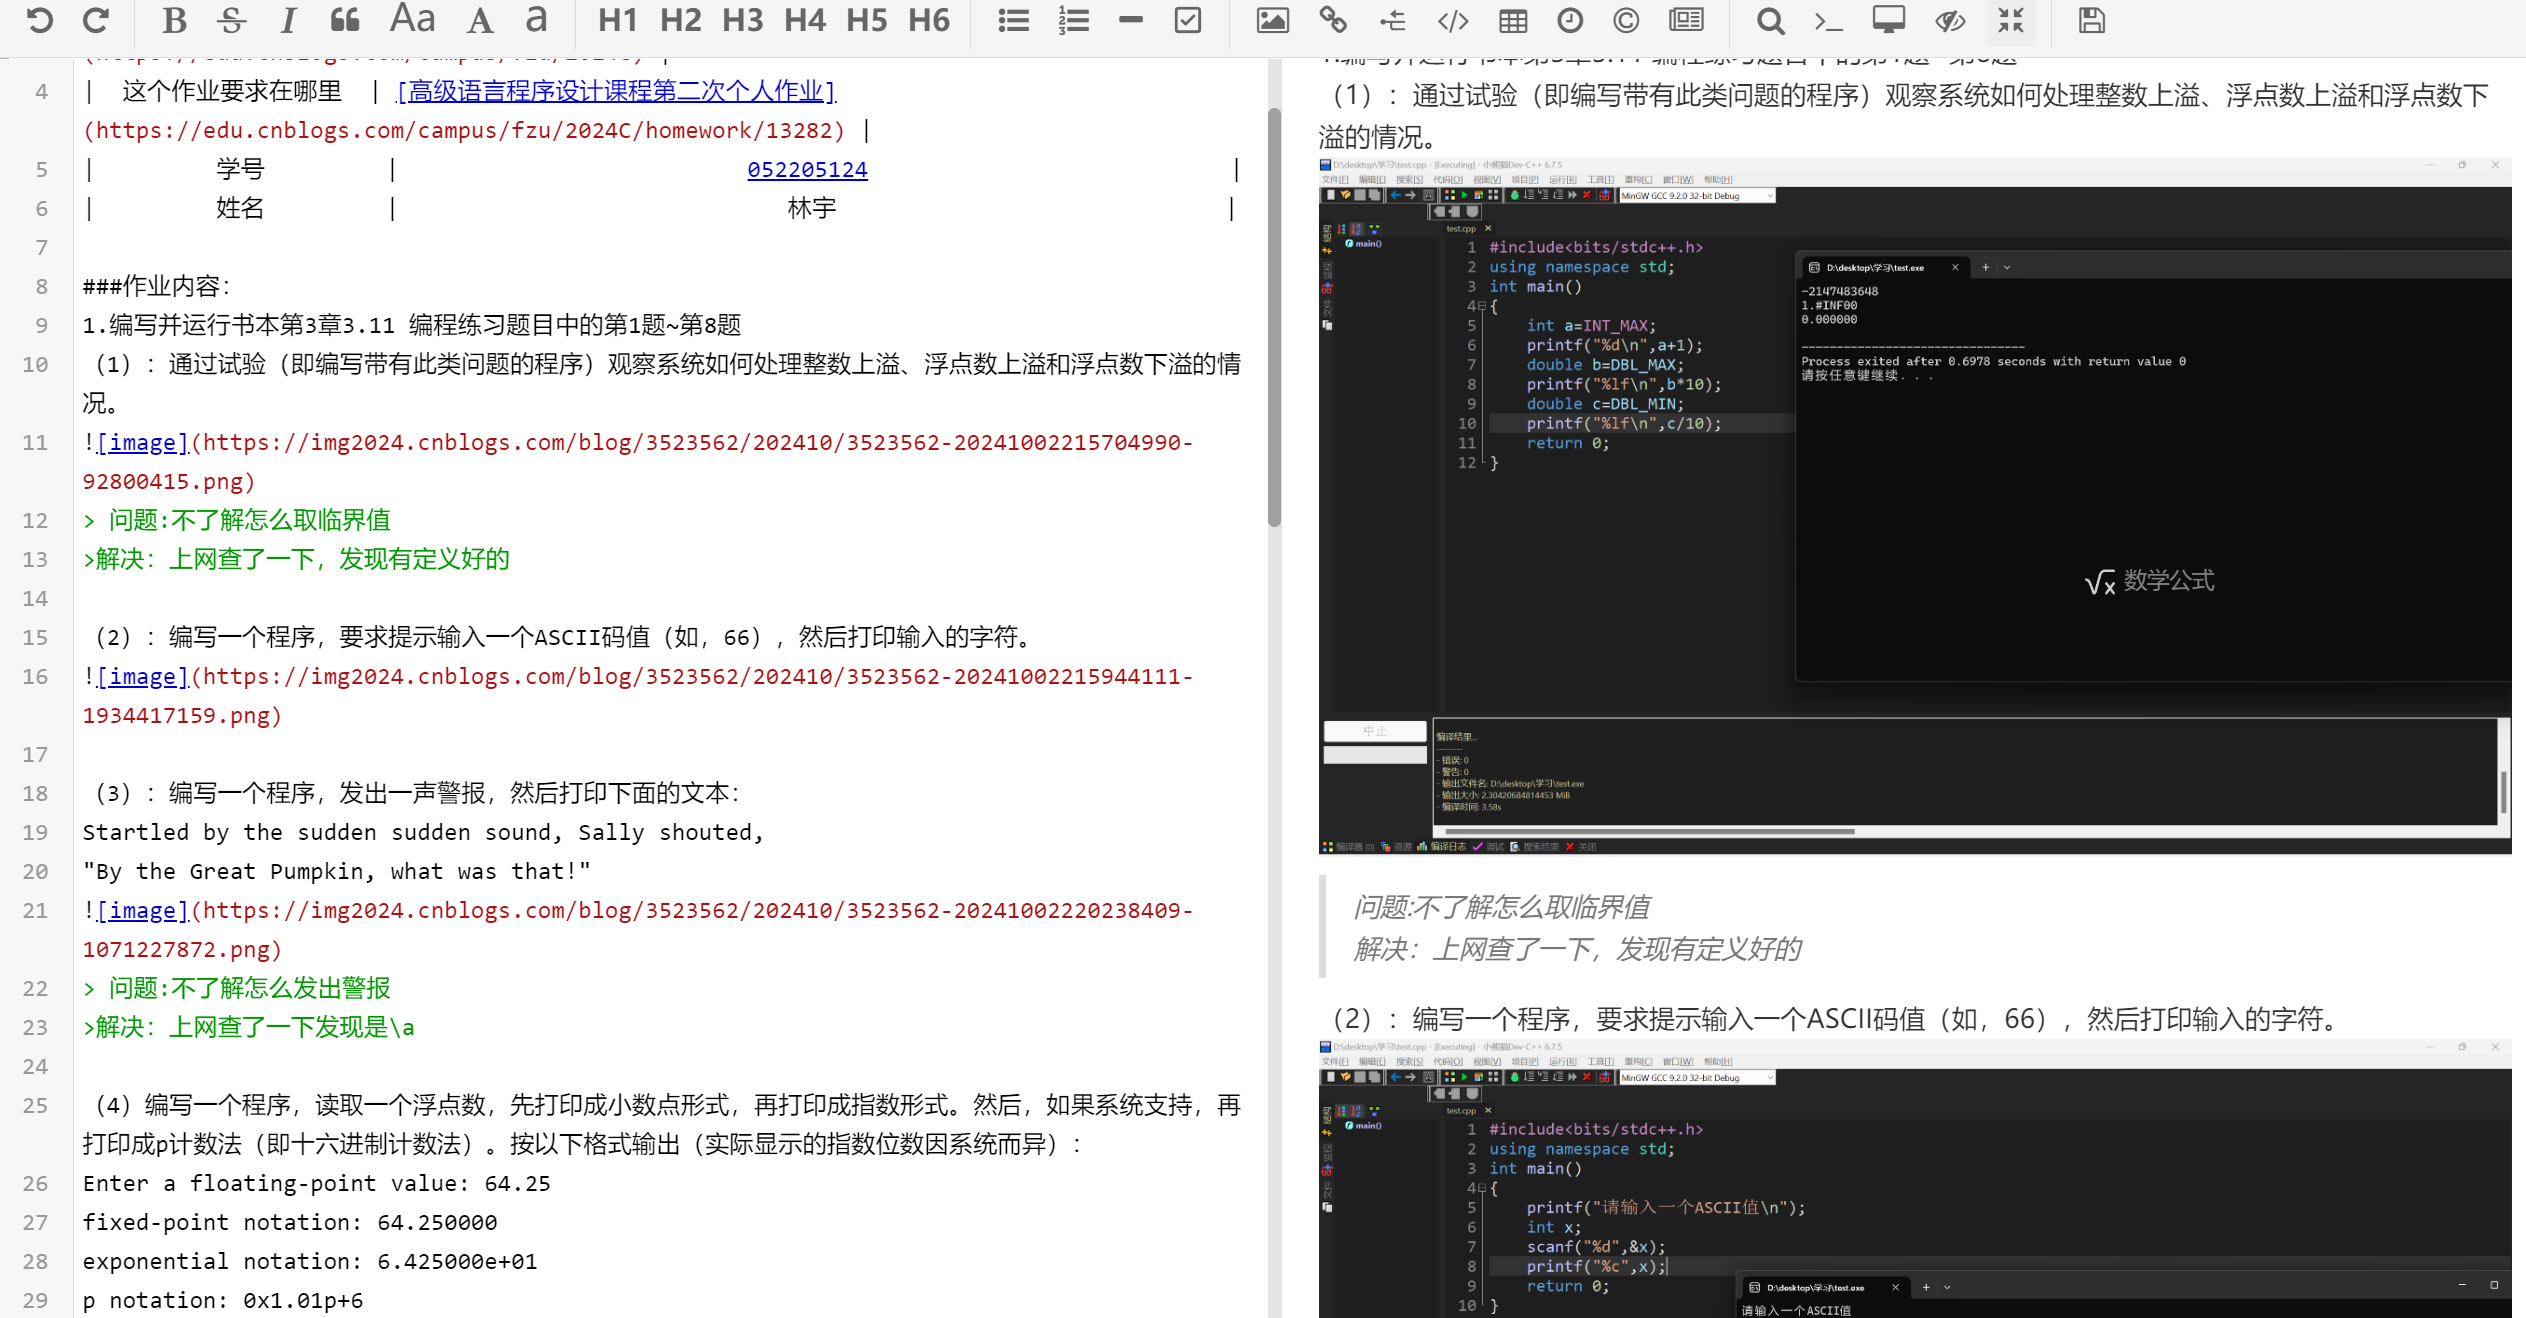Open the terminal prompt tool
Image resolution: width=2526 pixels, height=1318 pixels.
click(x=1828, y=20)
